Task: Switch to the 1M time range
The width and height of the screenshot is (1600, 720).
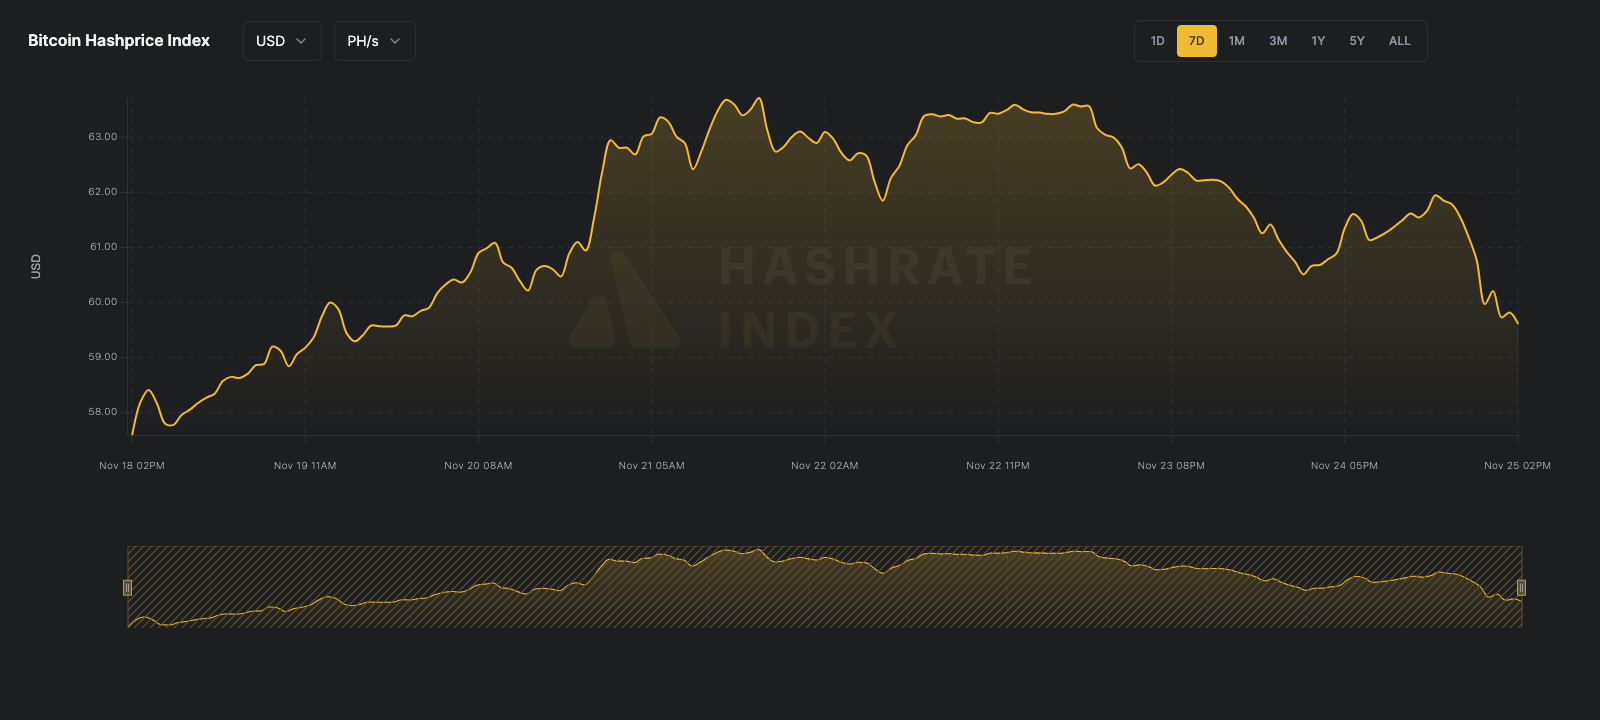Action: pos(1237,41)
